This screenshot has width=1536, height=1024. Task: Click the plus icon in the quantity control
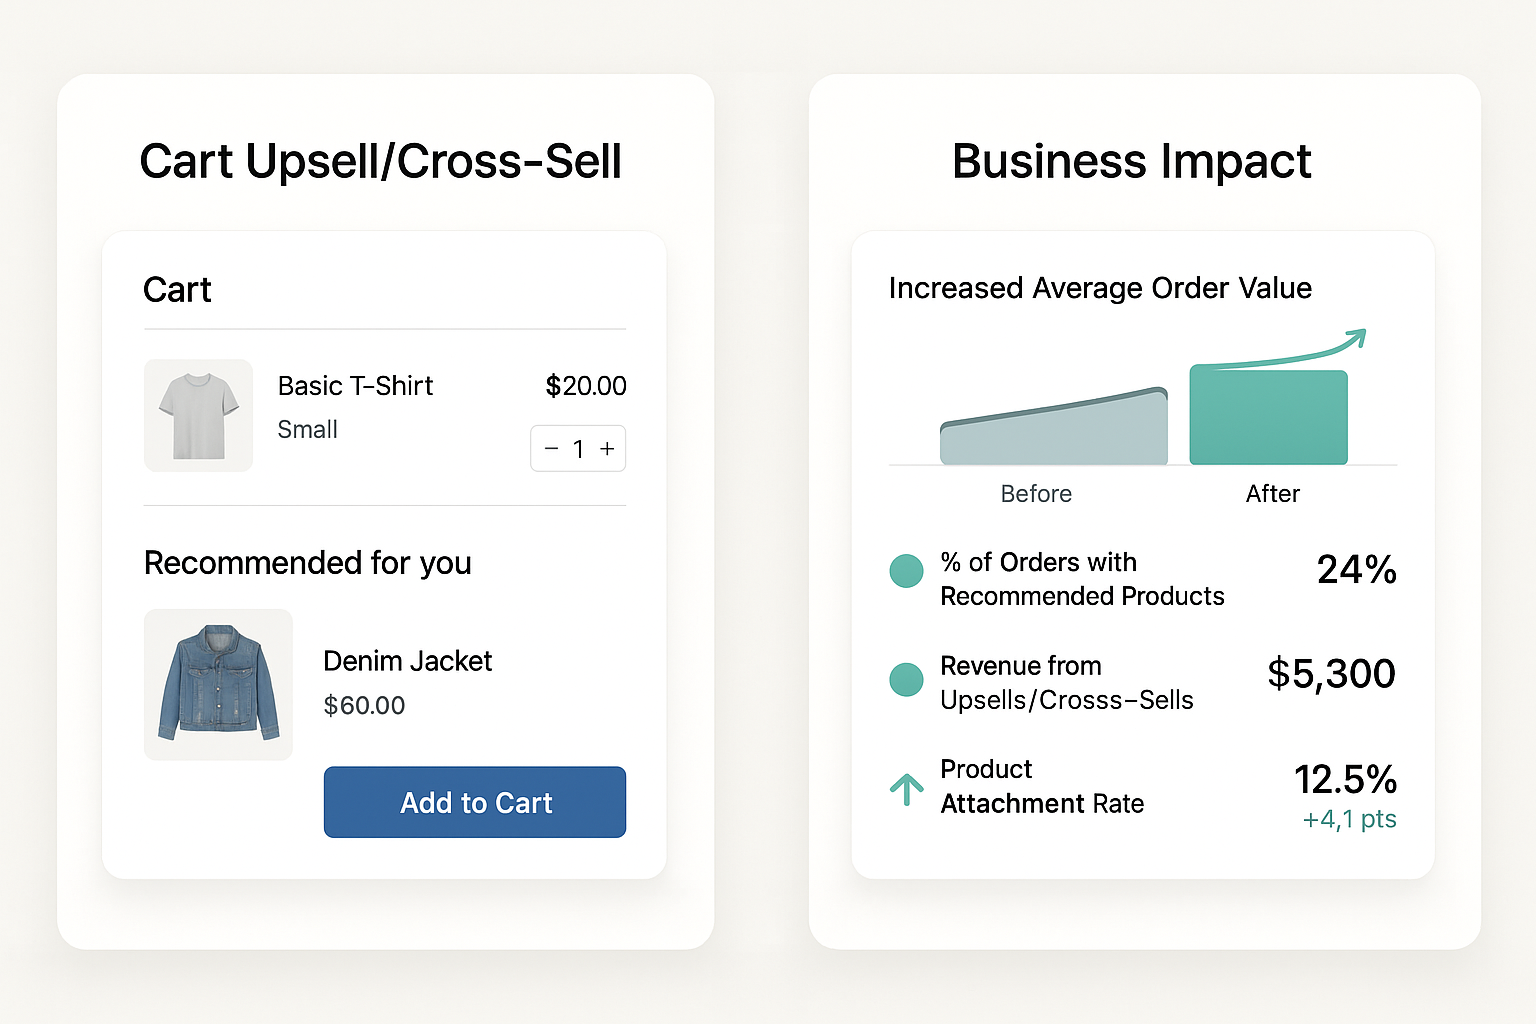606,449
